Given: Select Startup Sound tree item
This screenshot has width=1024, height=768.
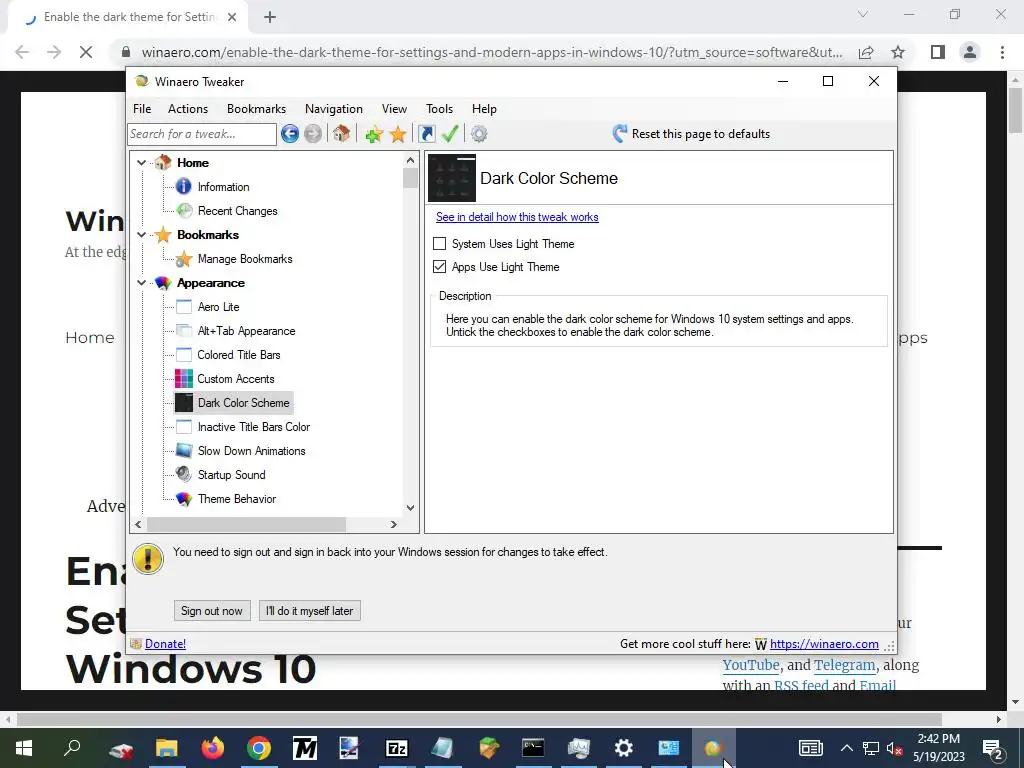Looking at the screenshot, I should tap(231, 475).
